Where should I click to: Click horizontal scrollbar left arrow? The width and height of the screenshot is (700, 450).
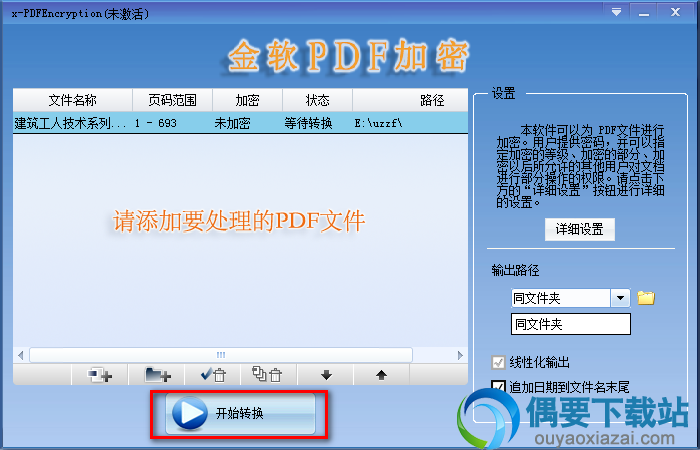coord(21,355)
